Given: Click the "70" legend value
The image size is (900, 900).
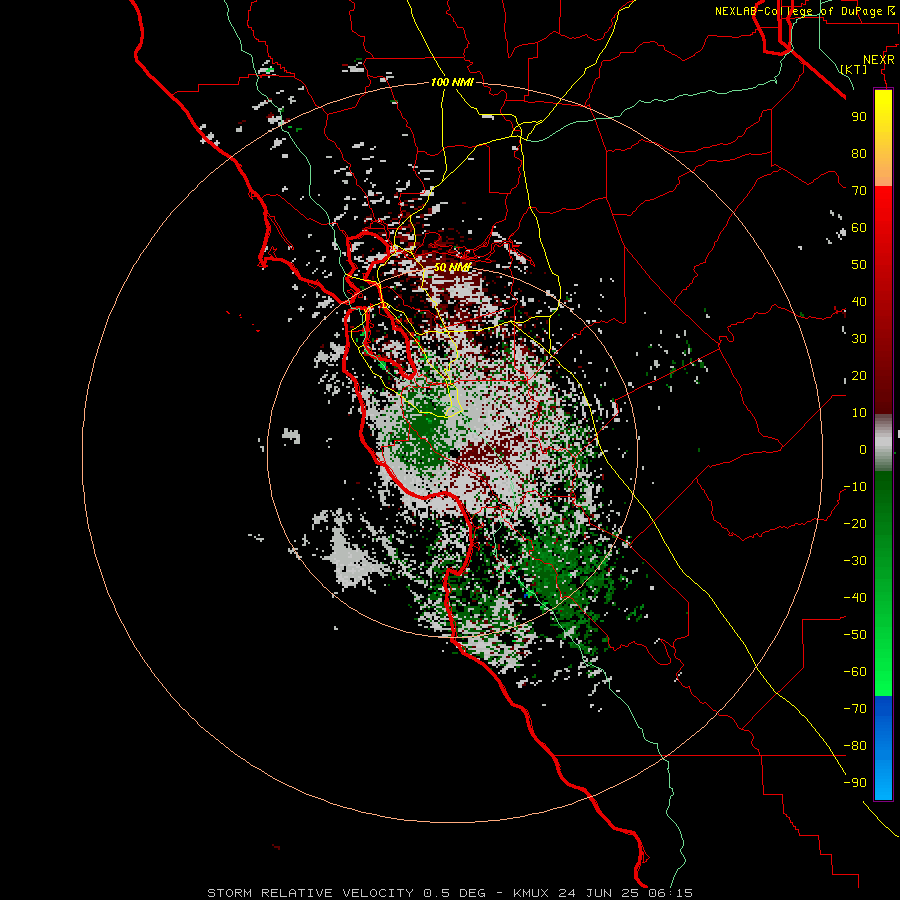Looking at the screenshot, I should click(859, 191).
